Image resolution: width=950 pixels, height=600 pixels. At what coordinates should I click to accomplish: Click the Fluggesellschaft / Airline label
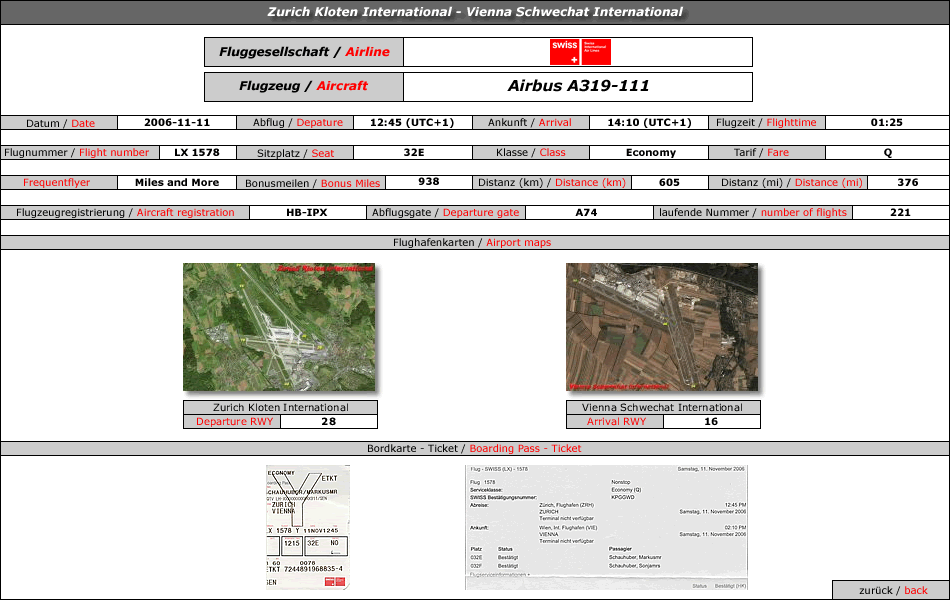coord(304,52)
